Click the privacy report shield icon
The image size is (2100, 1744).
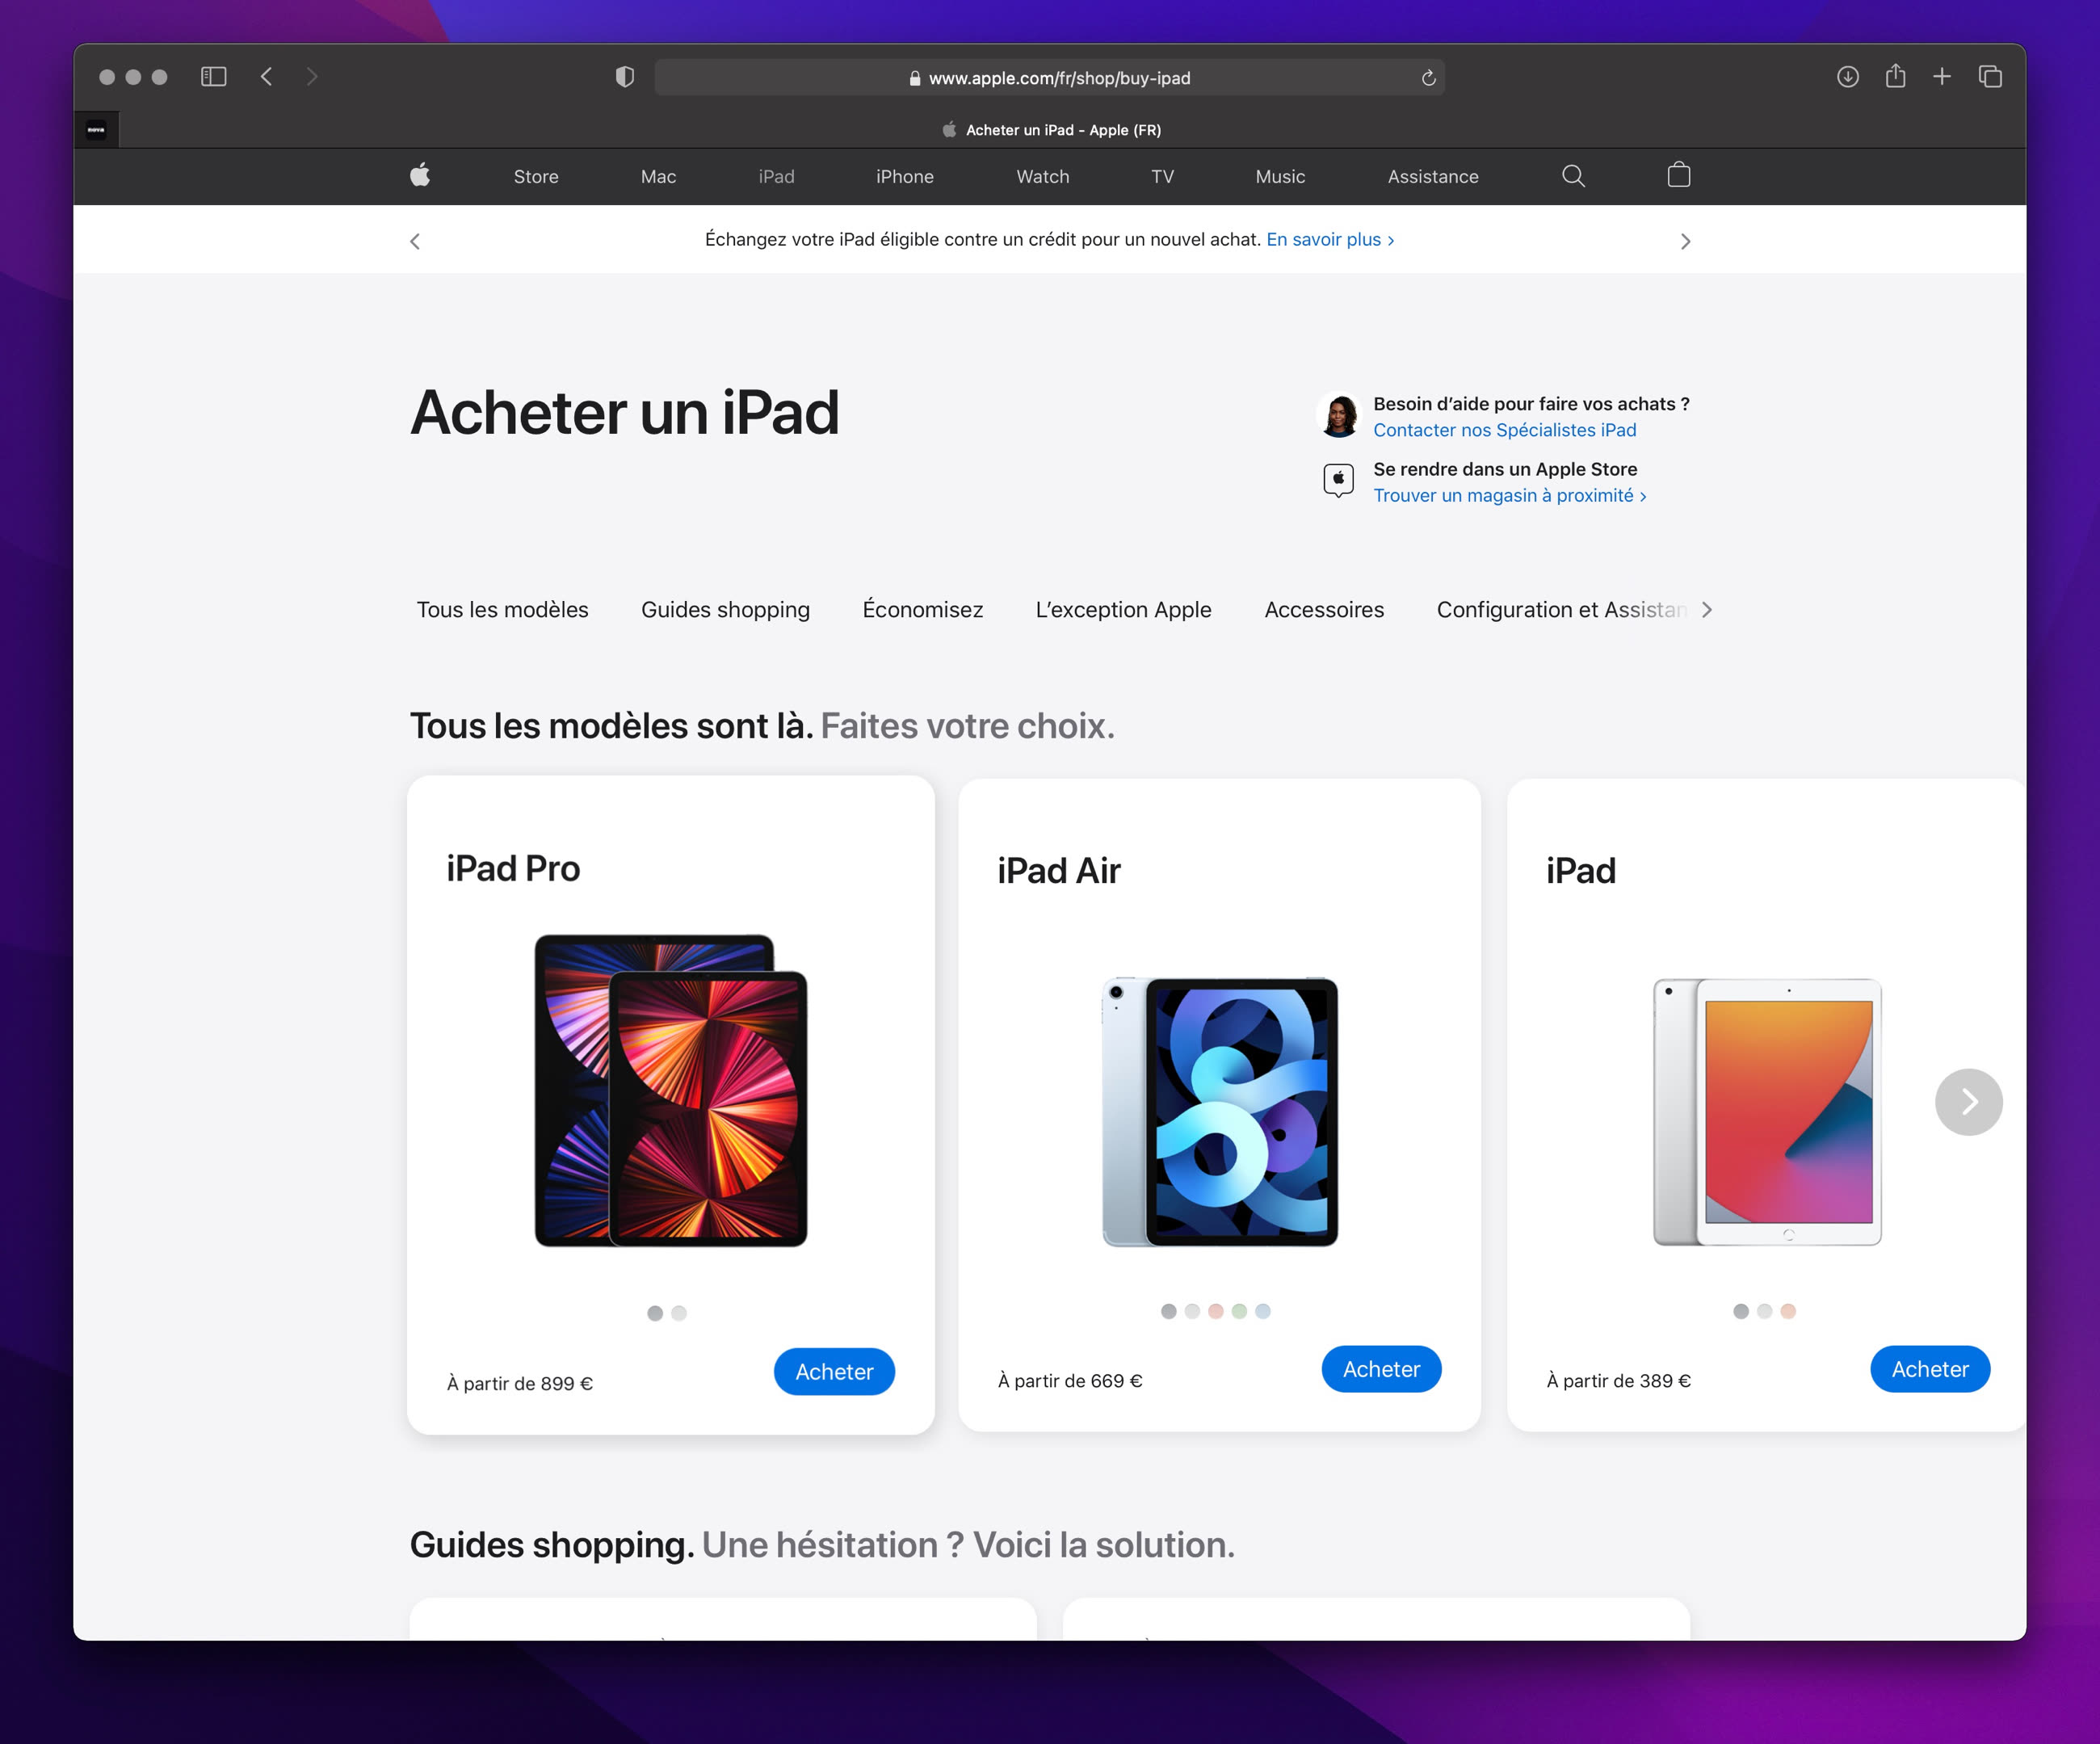coord(625,77)
